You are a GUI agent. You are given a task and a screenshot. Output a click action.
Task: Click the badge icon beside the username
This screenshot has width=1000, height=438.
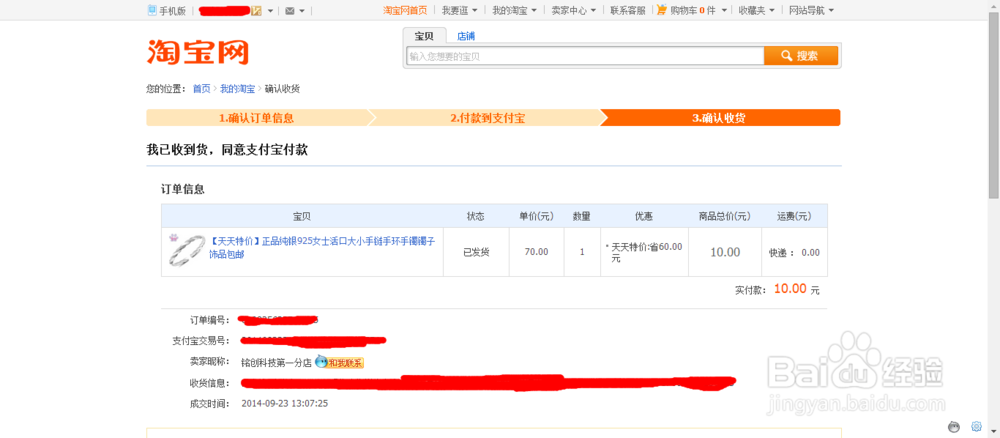coord(257,11)
